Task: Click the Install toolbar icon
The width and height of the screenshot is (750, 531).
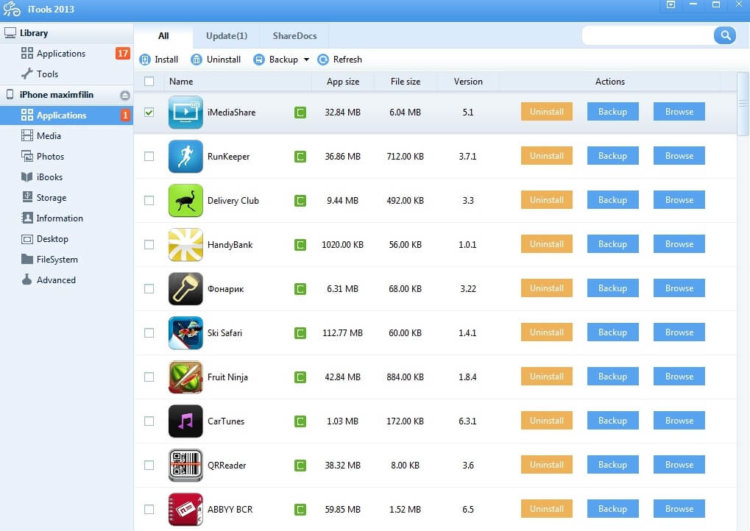Action: tap(145, 60)
